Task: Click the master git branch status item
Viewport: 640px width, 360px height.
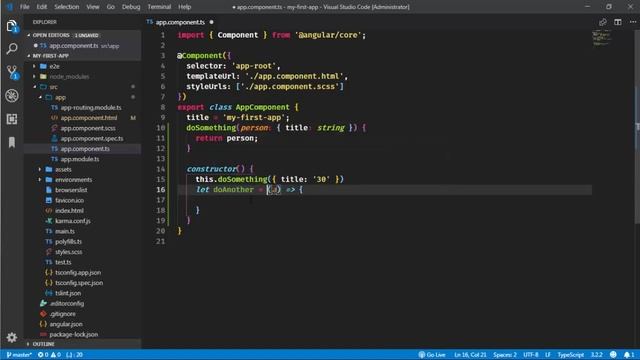Action: (19, 355)
